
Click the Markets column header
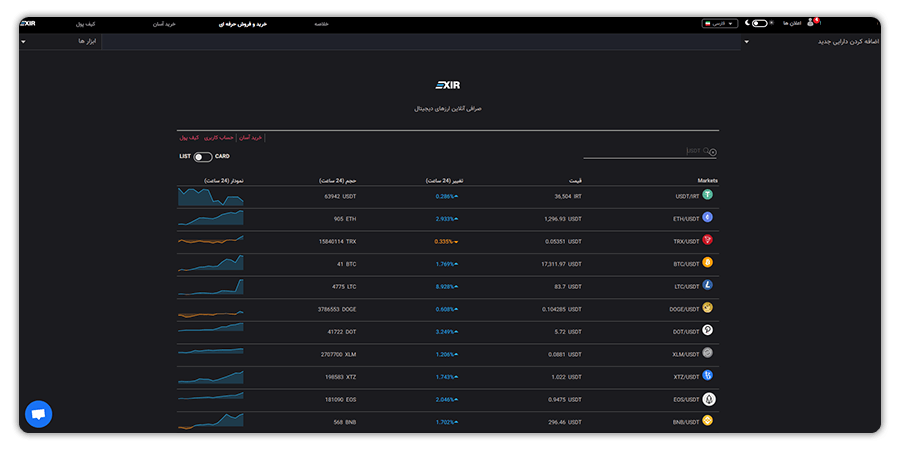tap(707, 181)
